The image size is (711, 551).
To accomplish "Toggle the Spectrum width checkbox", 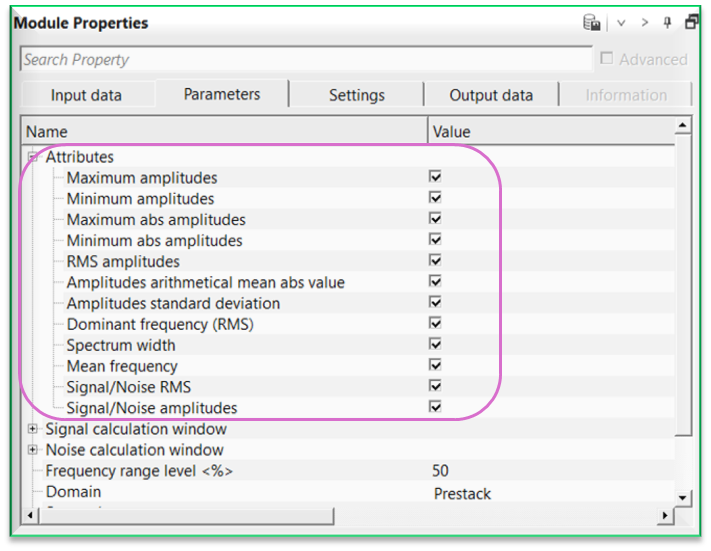I will point(435,344).
